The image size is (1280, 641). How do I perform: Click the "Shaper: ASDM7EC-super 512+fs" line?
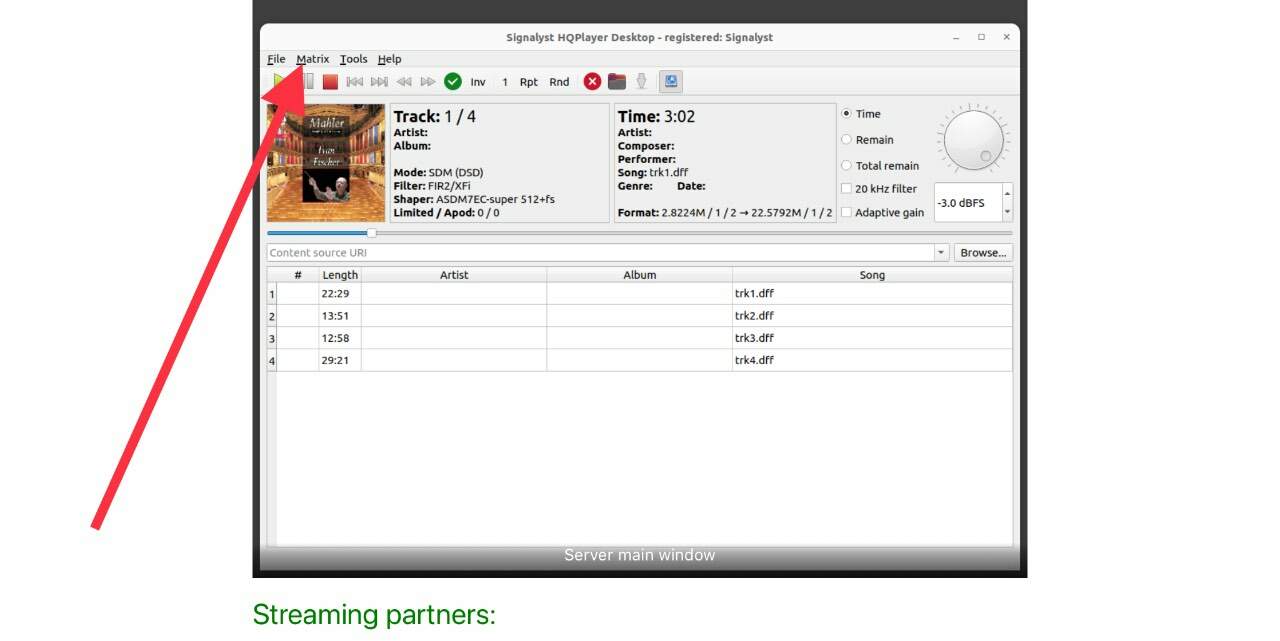pos(474,199)
